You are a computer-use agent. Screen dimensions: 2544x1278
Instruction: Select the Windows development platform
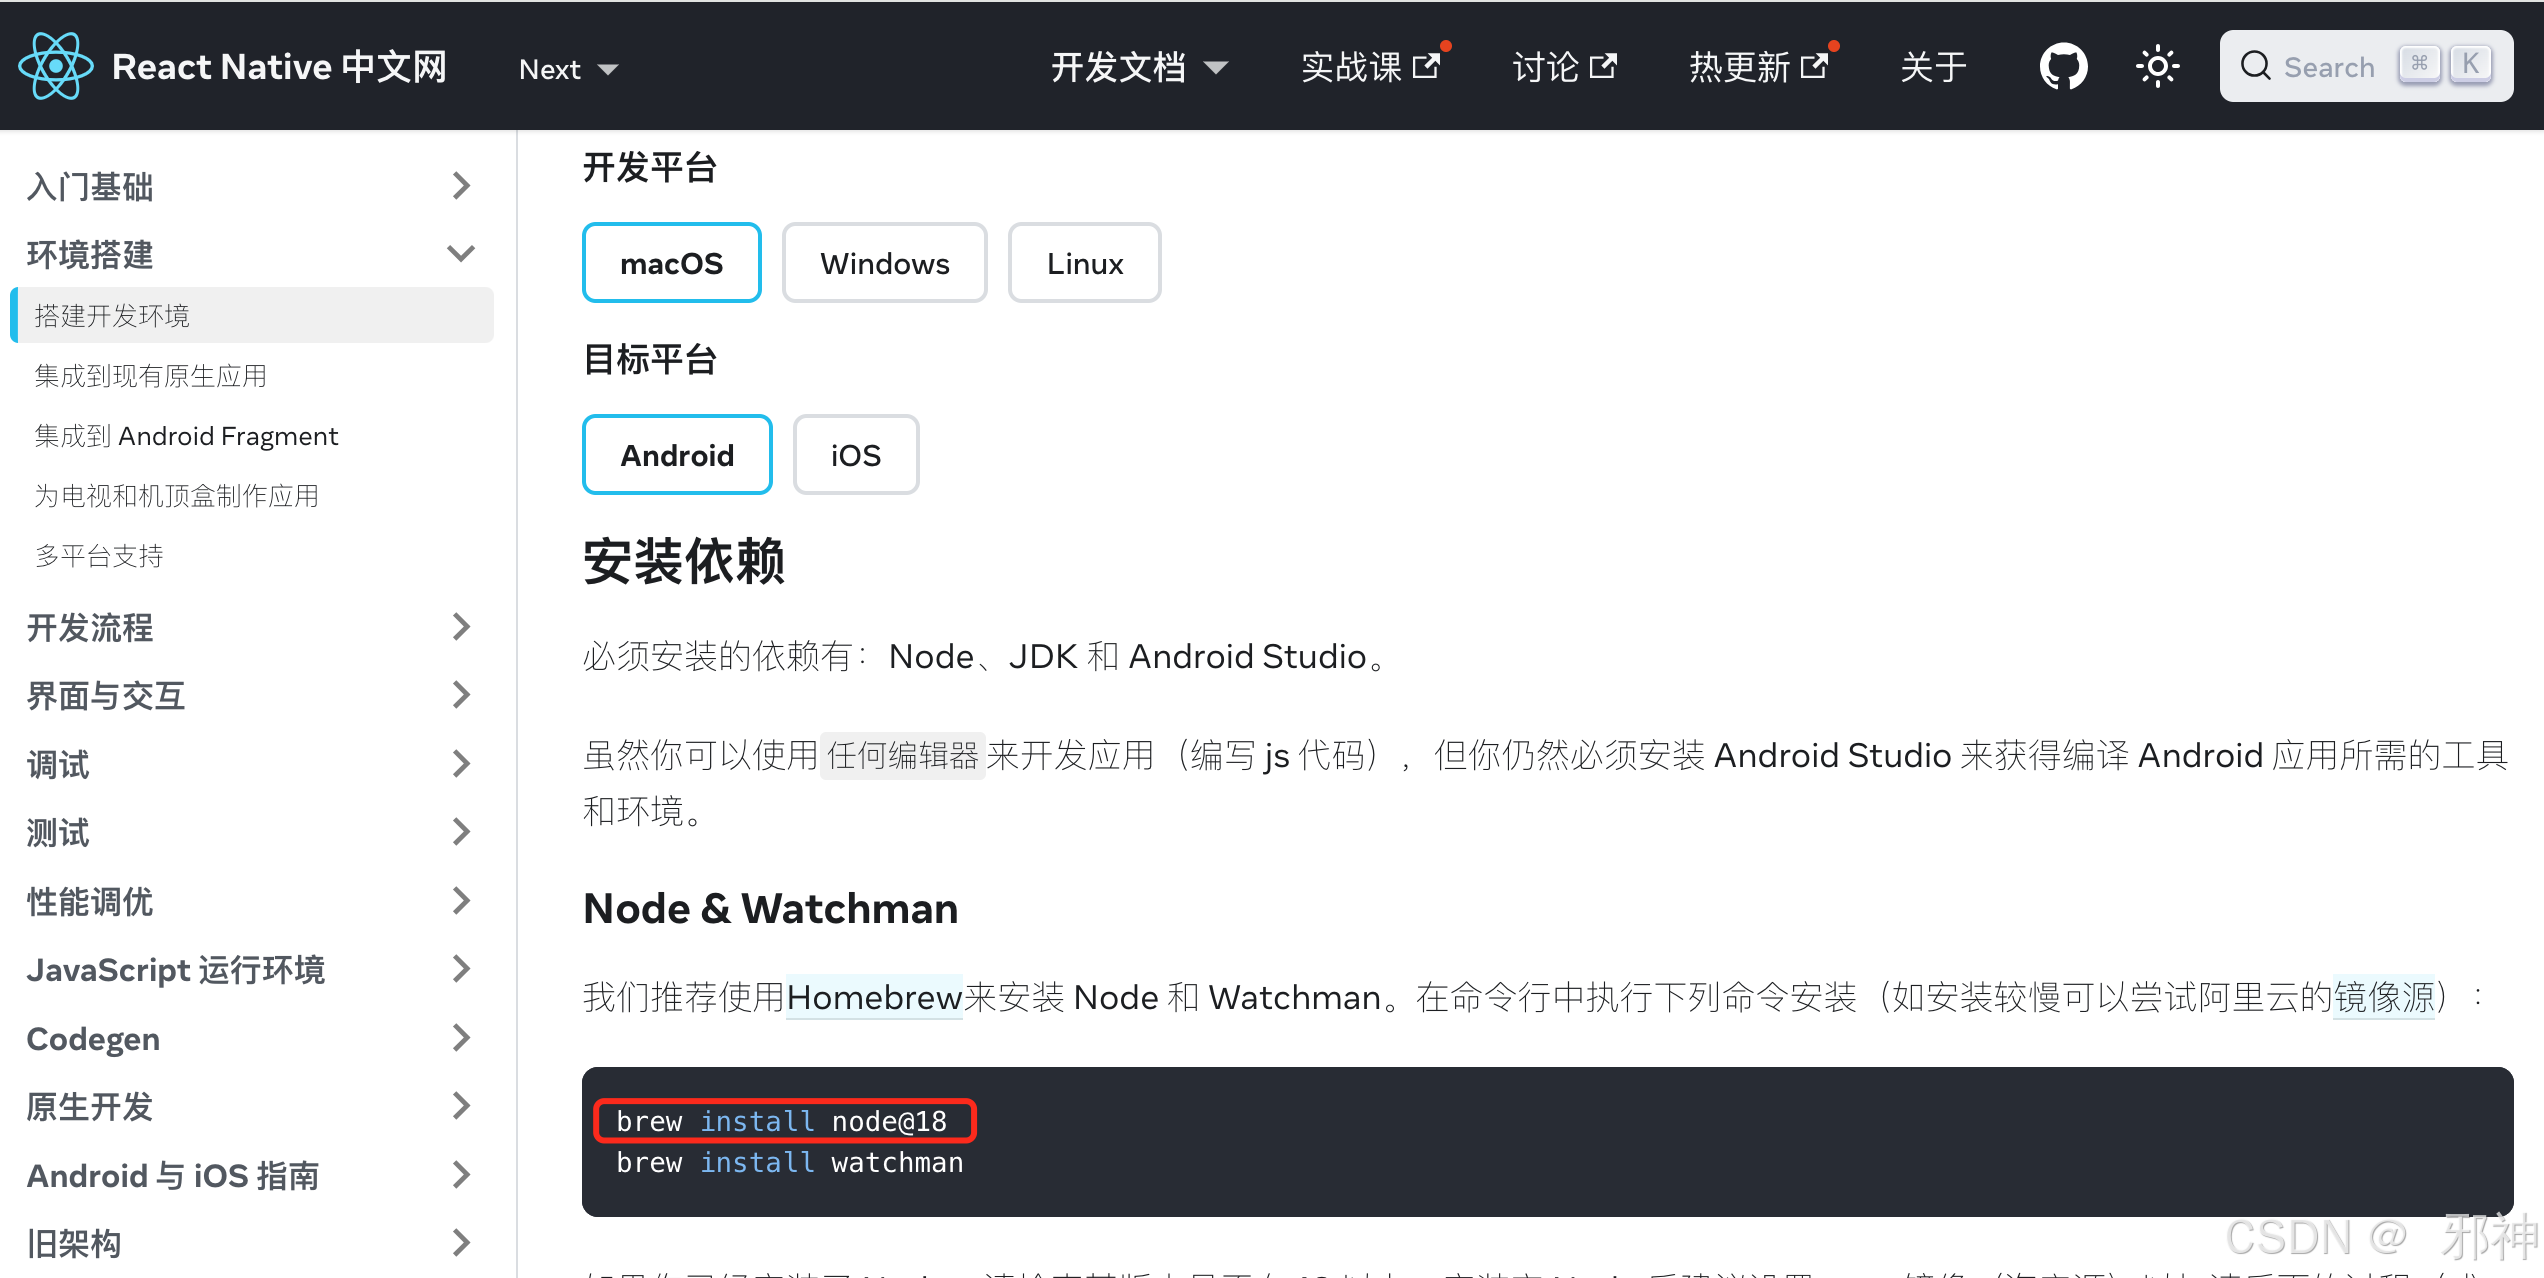884,263
